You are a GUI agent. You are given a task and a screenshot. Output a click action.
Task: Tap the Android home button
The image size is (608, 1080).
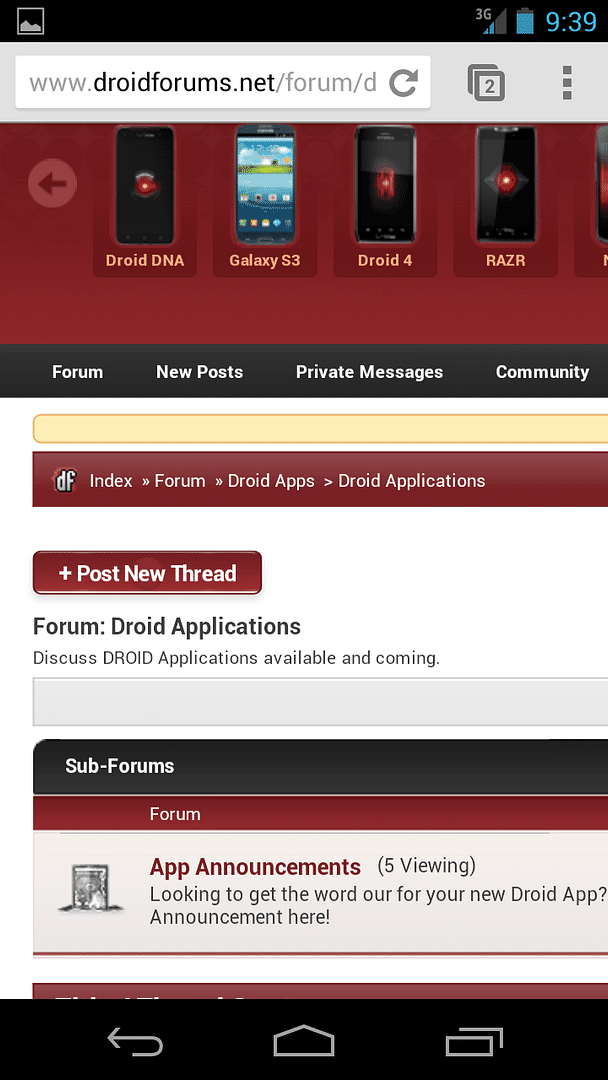pyautogui.click(x=304, y=1040)
